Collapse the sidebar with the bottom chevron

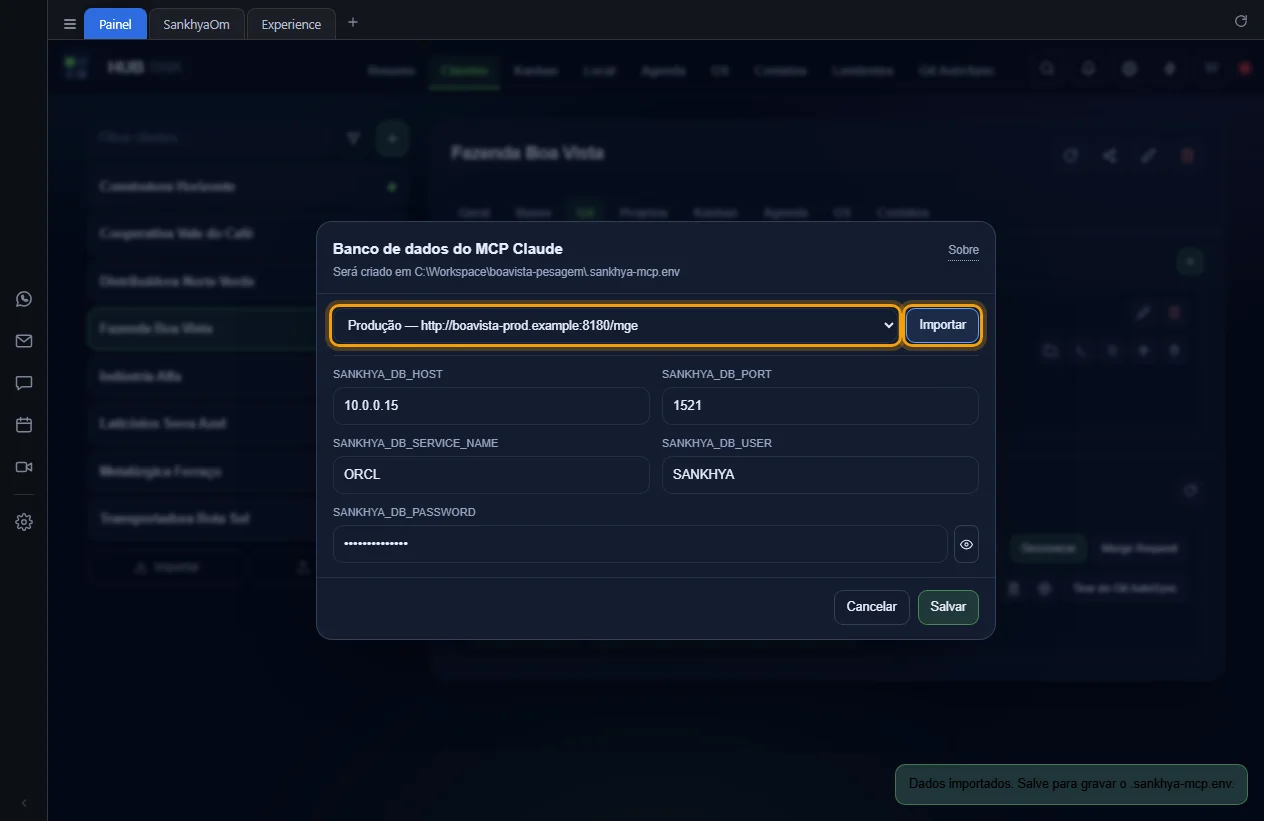coord(24,803)
